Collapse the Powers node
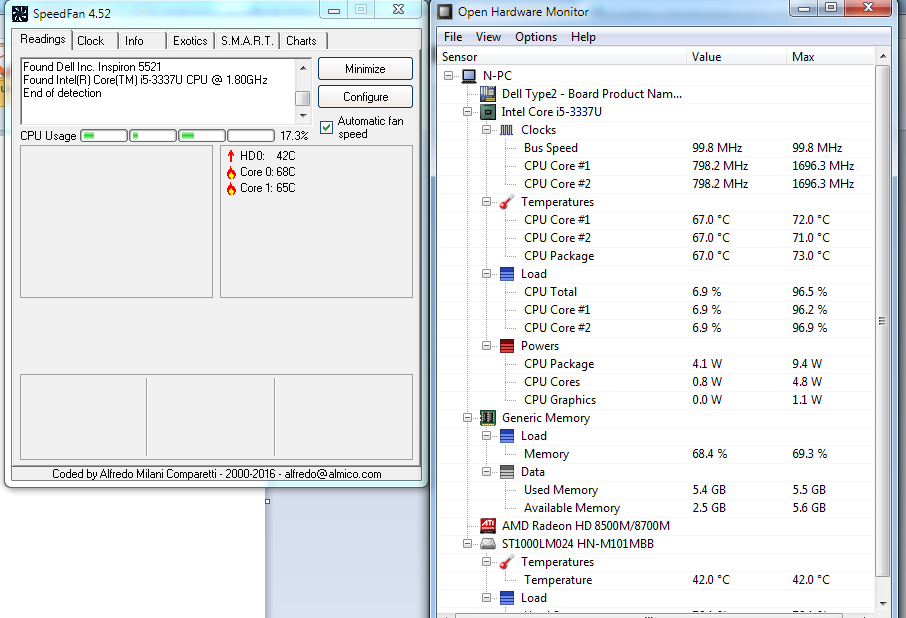Image resolution: width=906 pixels, height=618 pixels. coord(487,346)
